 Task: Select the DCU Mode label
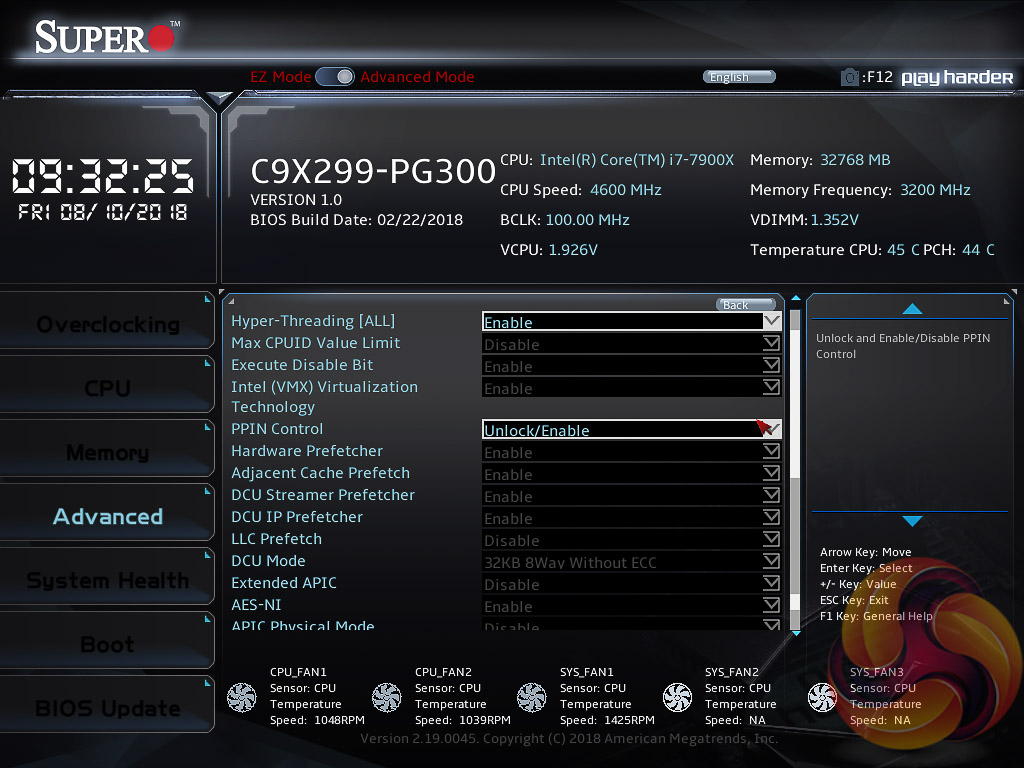tap(268, 560)
